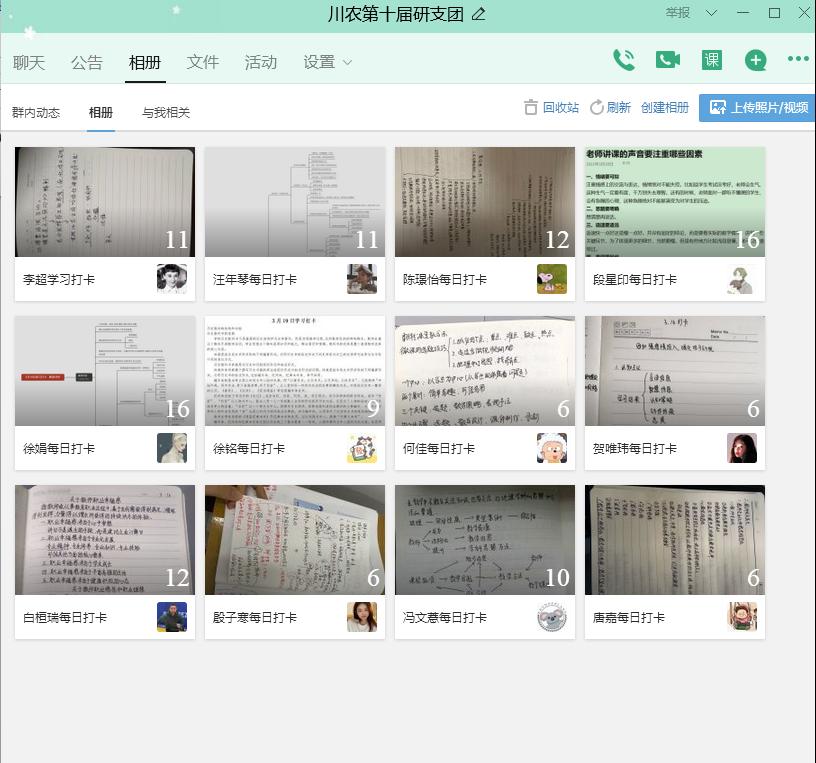Open title bar dropdown arrow menu
Screen dimensions: 816x763
pyautogui.click(x=711, y=13)
